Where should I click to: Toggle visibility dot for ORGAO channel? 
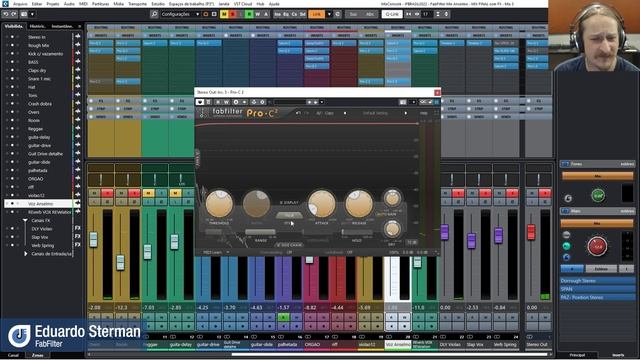pos(12,178)
